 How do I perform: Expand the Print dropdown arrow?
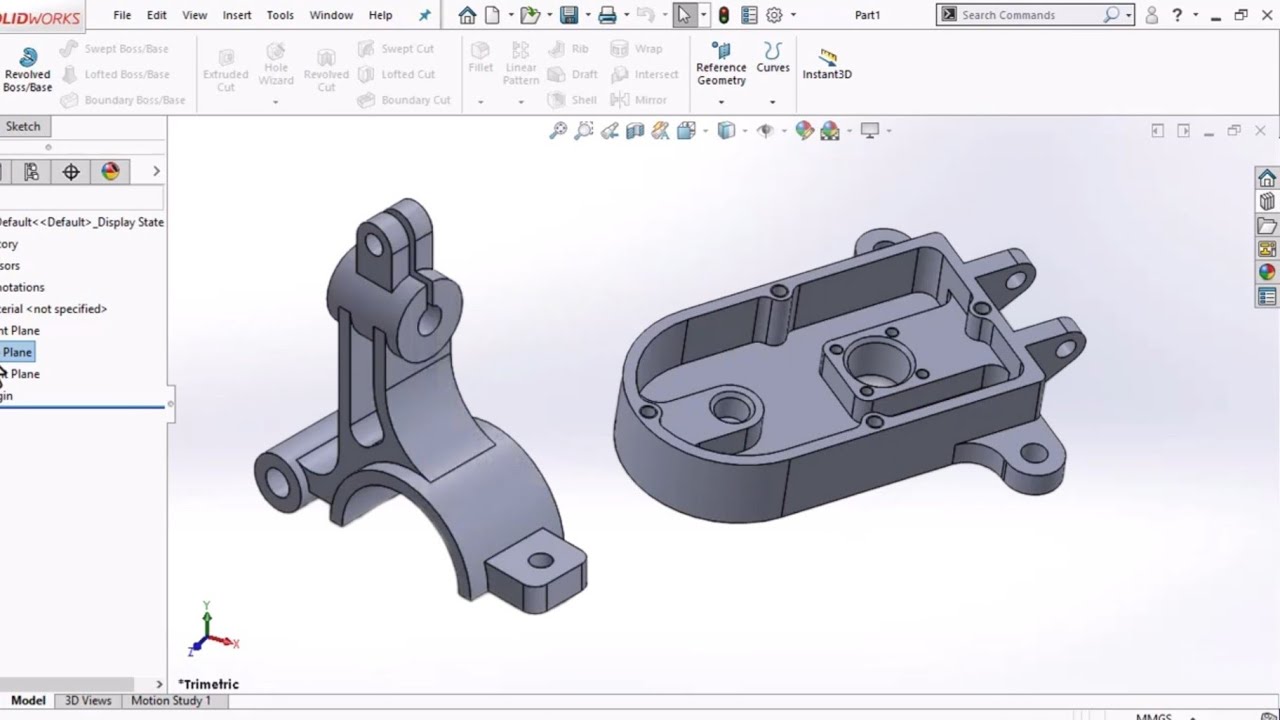(626, 15)
